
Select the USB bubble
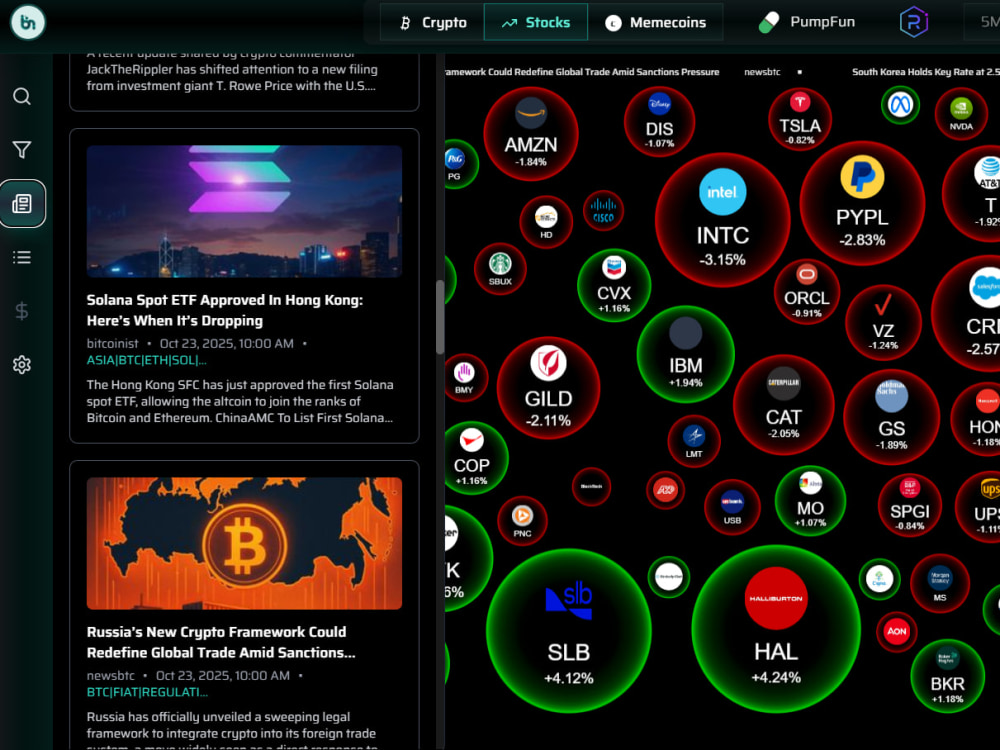pos(732,507)
